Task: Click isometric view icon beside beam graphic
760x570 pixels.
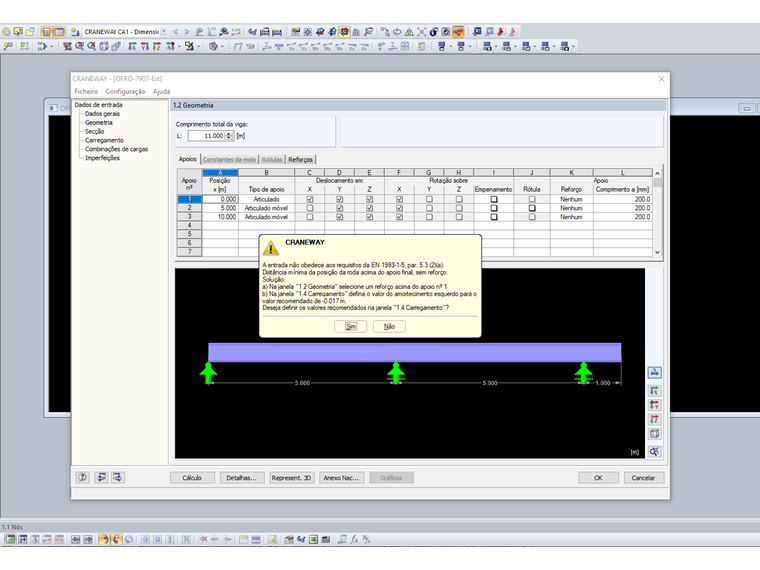Action: click(654, 434)
